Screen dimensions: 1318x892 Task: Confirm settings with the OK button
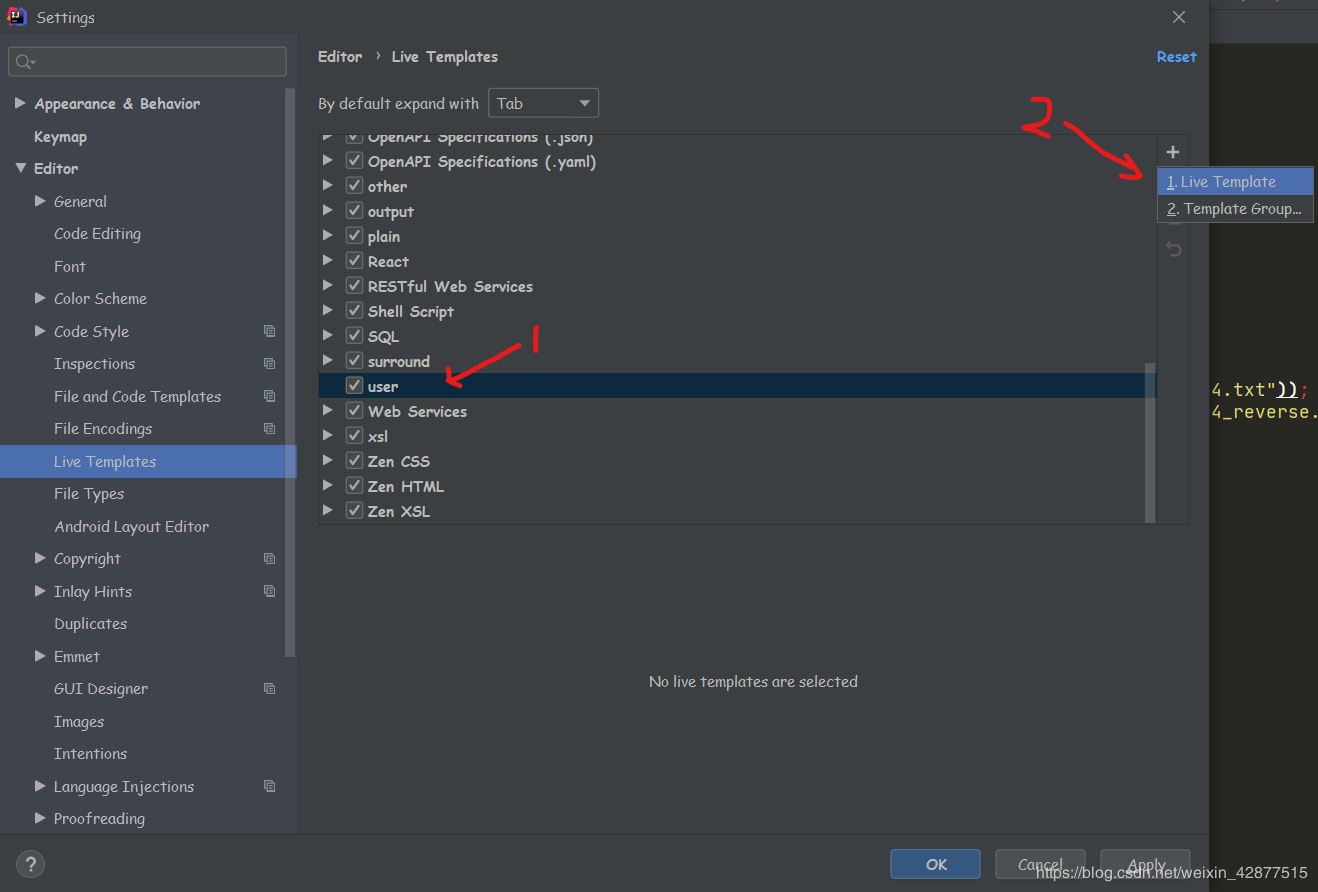pyautogui.click(x=936, y=864)
